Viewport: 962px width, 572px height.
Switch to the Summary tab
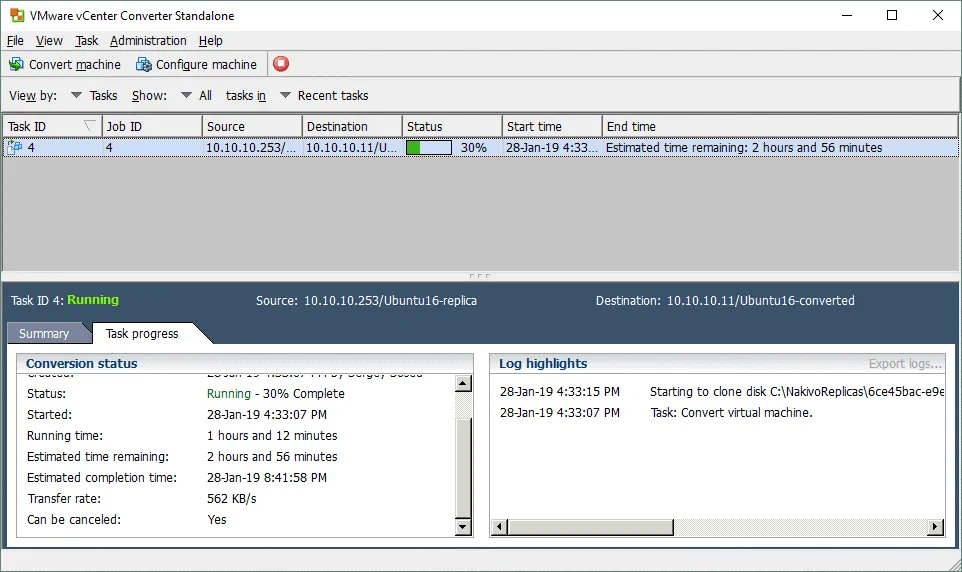click(44, 334)
